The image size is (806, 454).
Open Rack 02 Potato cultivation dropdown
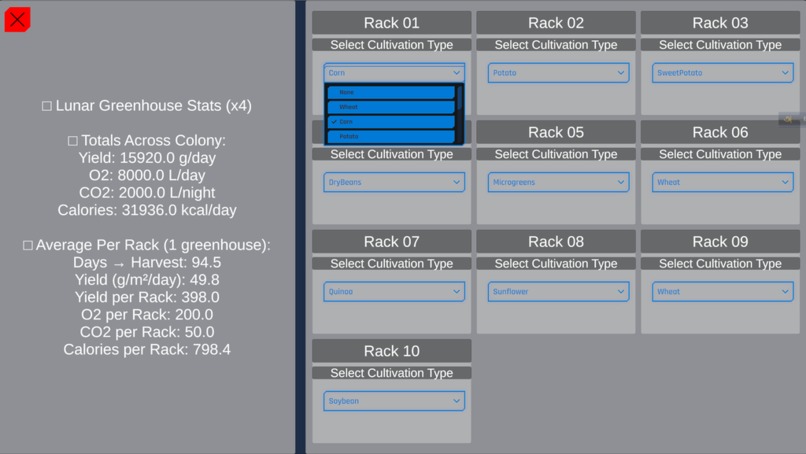[558, 73]
